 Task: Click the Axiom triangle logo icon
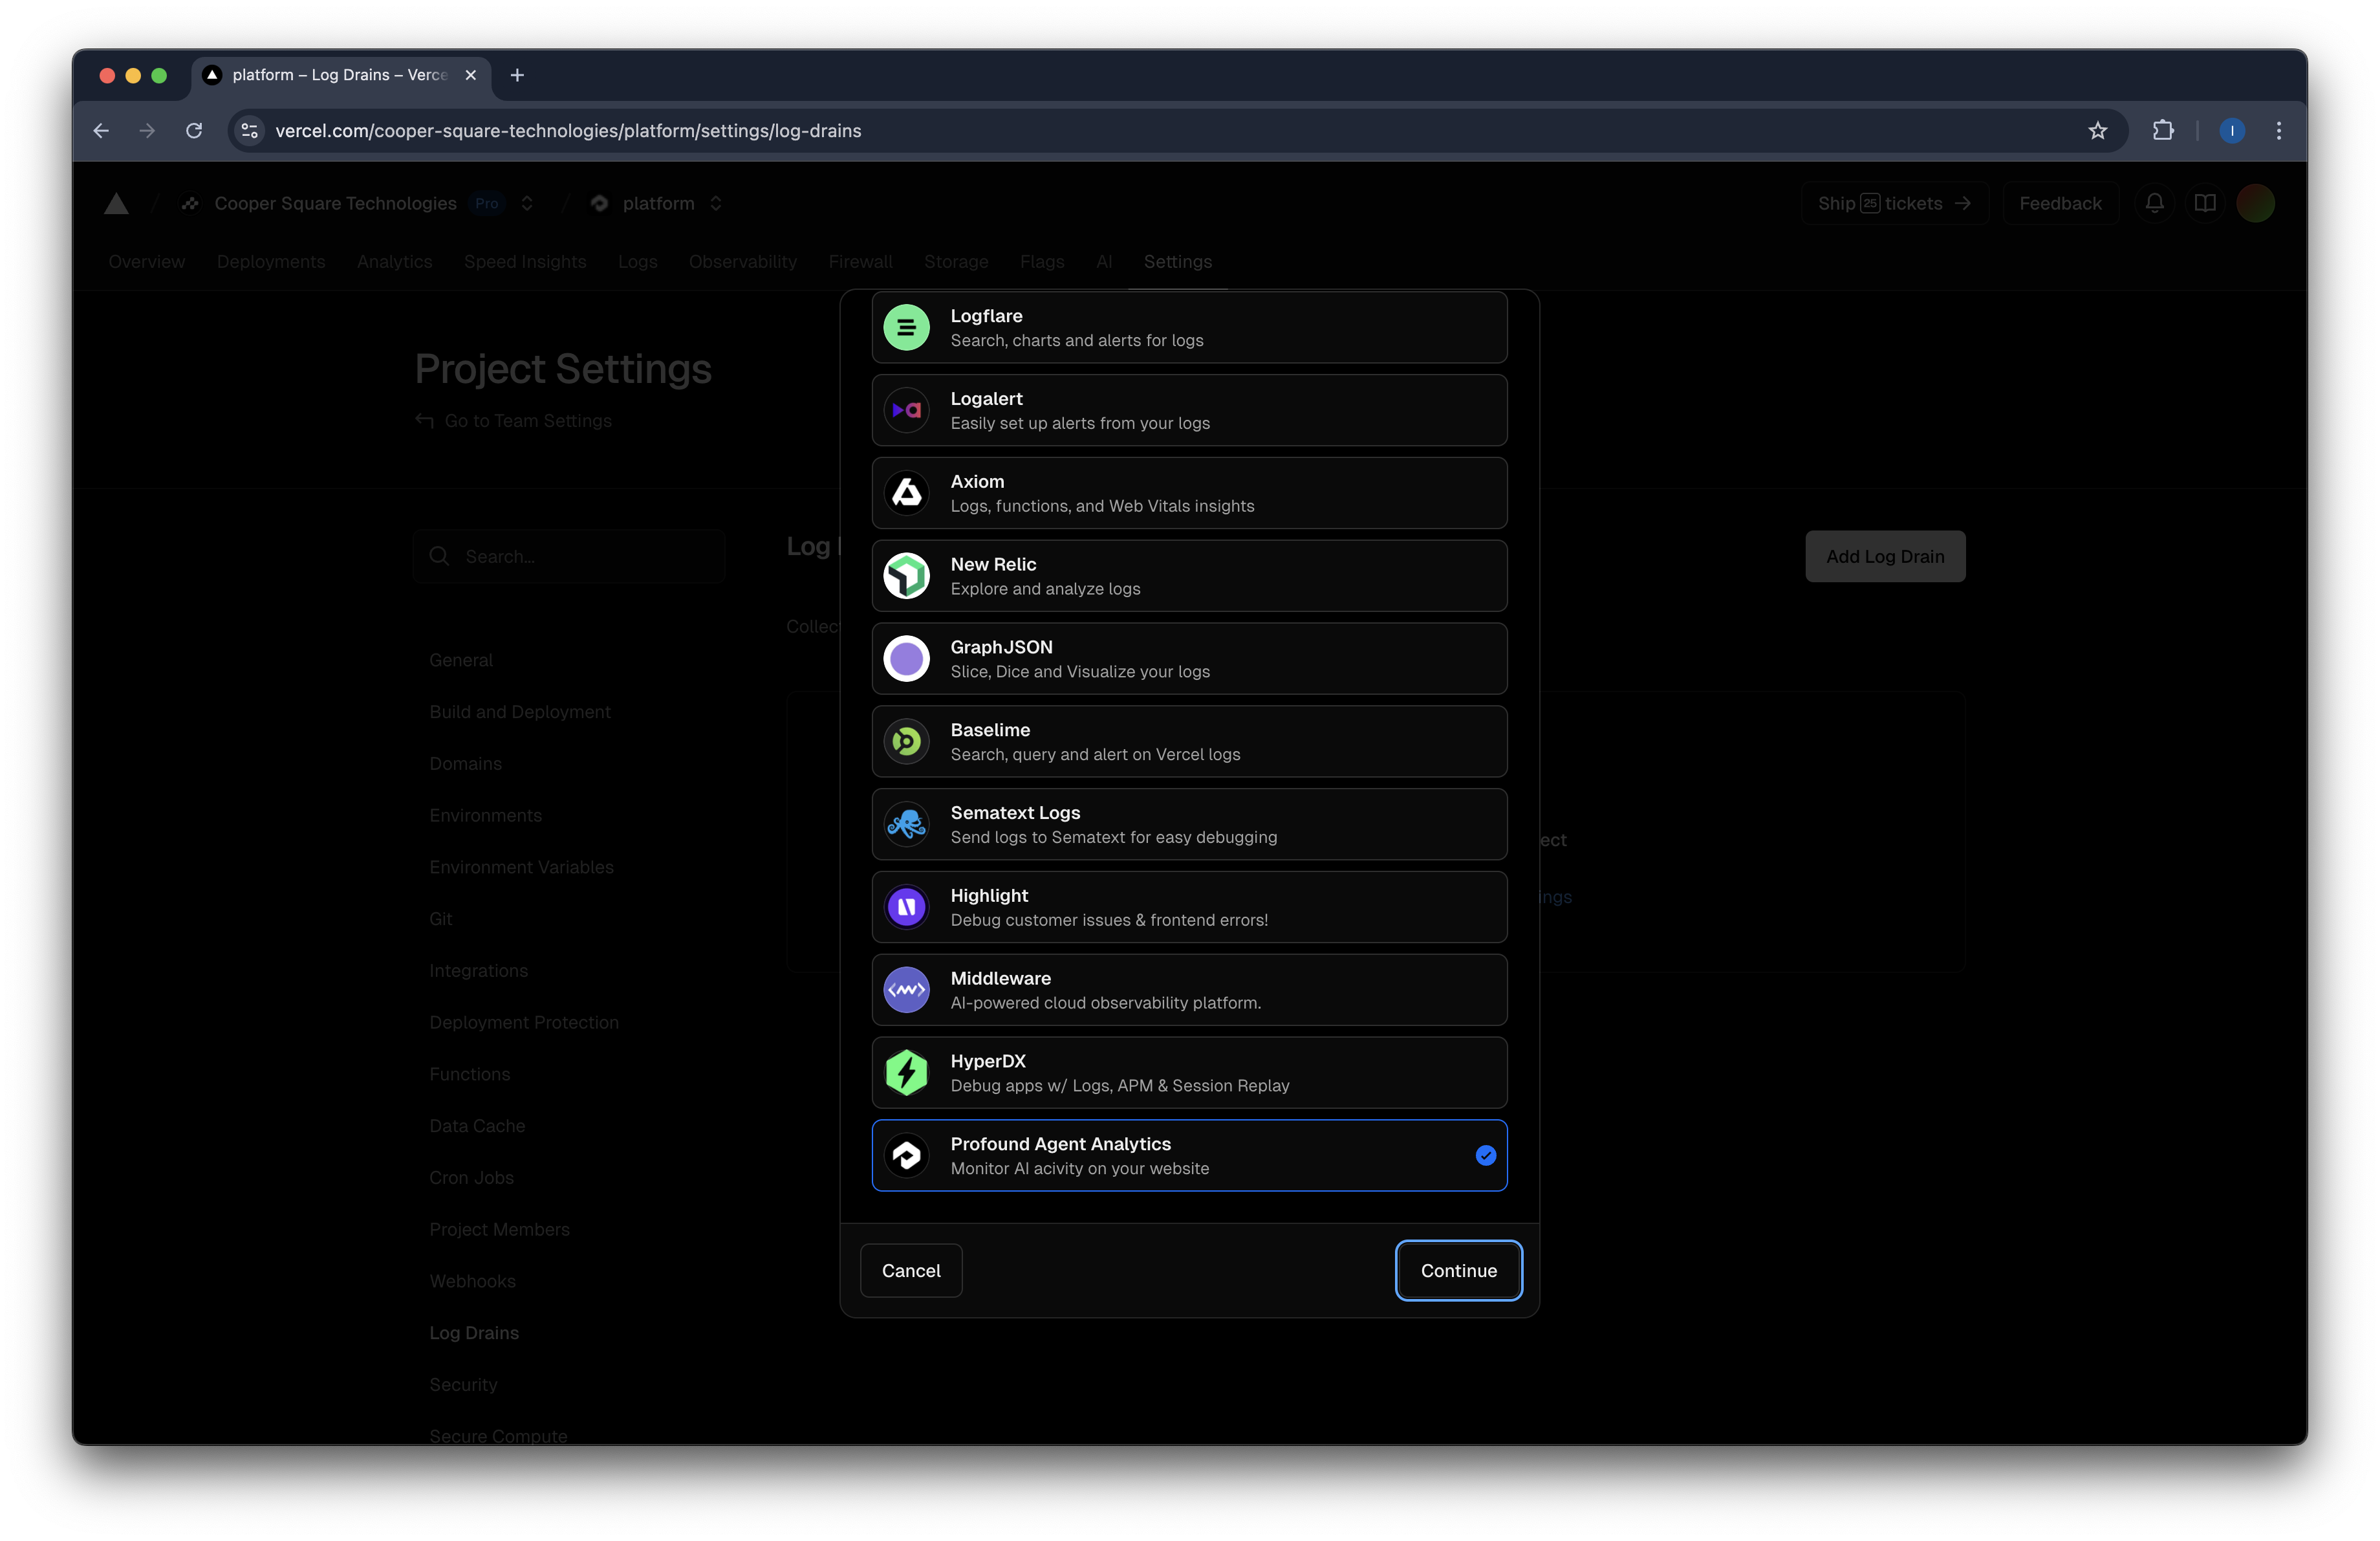click(906, 493)
